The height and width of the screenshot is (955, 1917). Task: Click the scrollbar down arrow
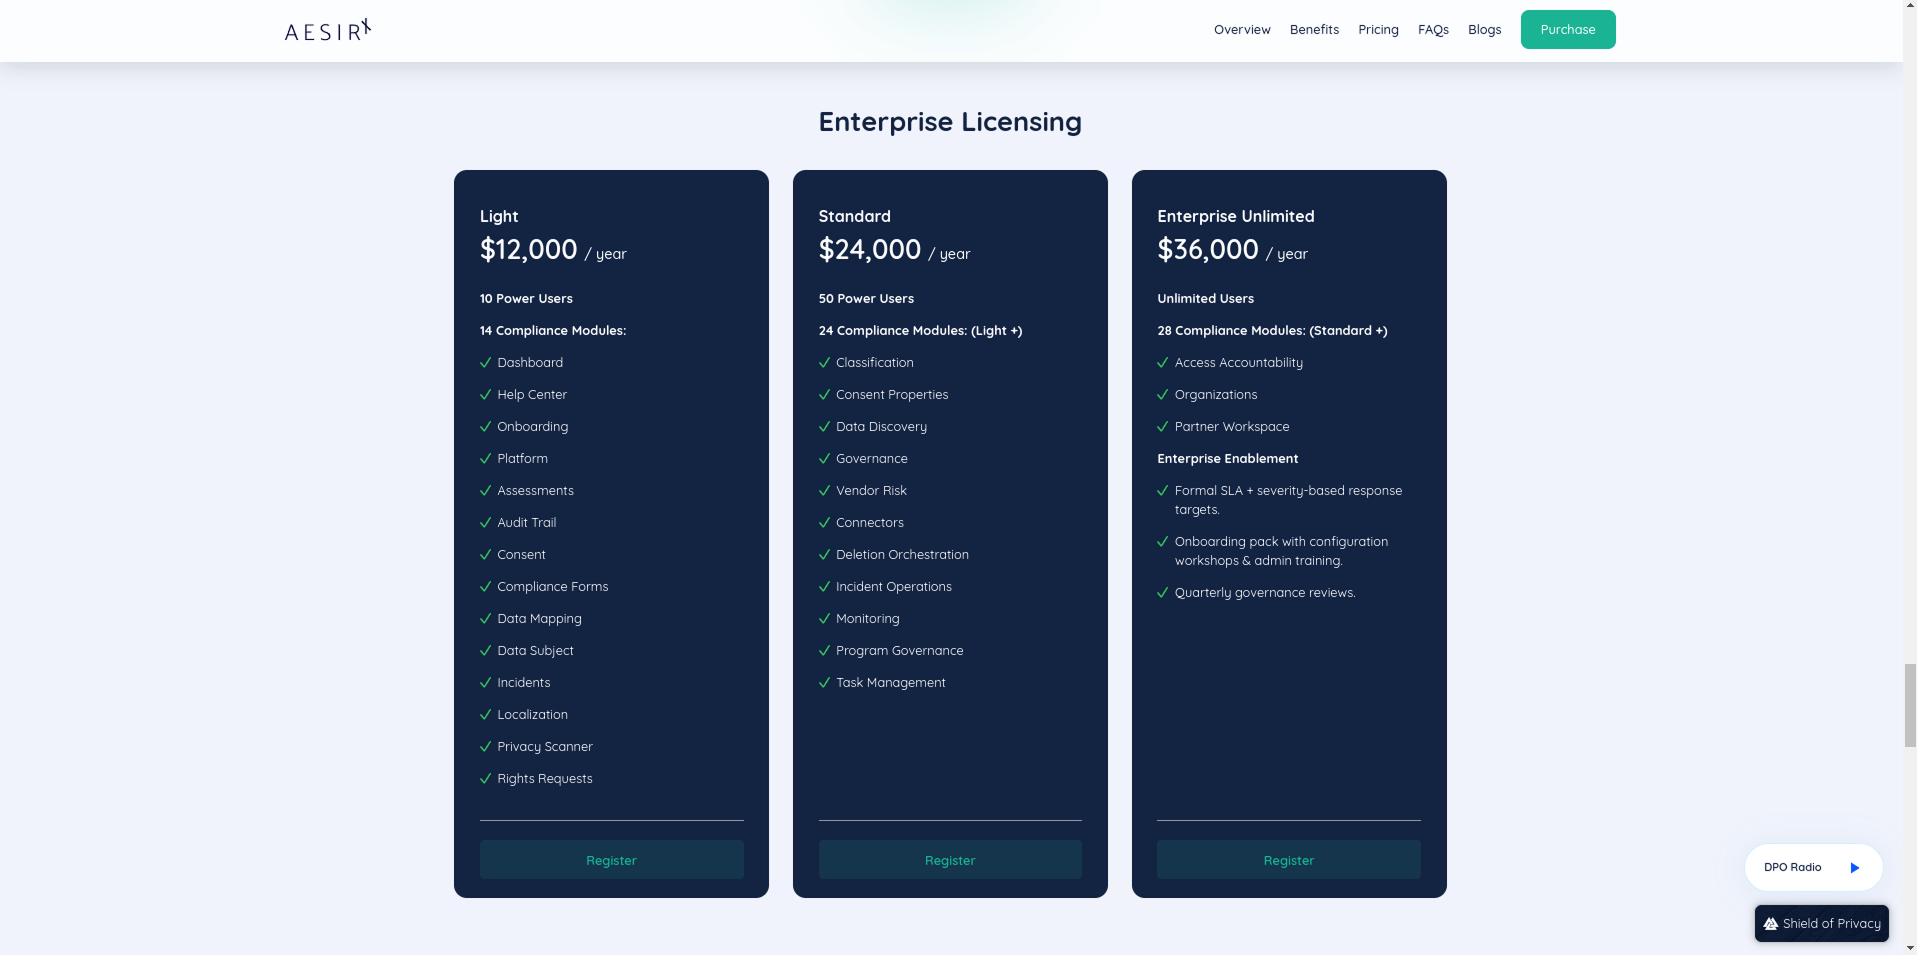click(1909, 947)
